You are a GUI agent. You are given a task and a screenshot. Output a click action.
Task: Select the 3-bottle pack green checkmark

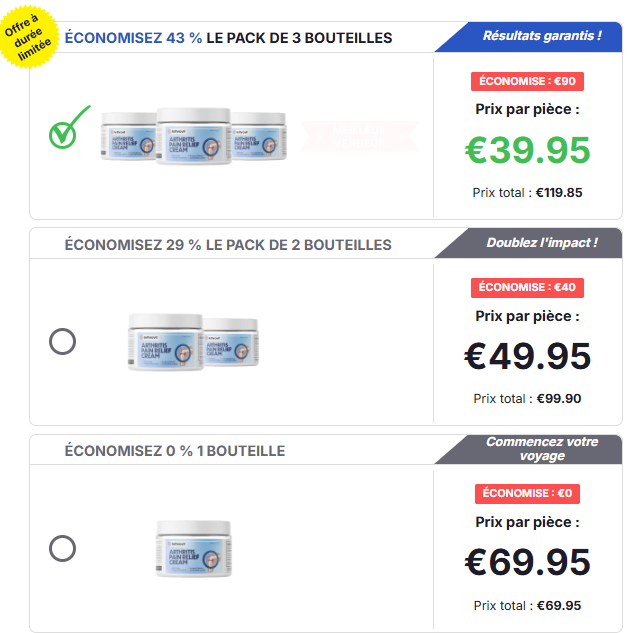(x=67, y=130)
